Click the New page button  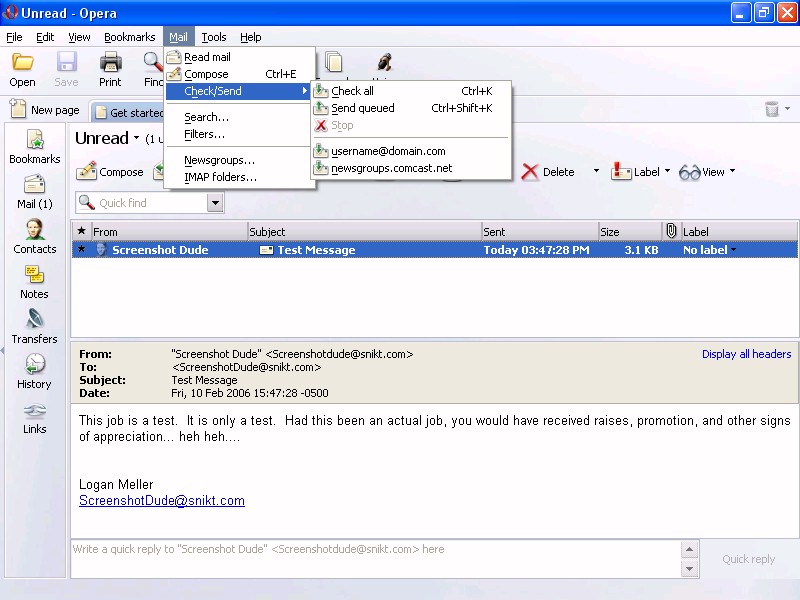tap(45, 110)
